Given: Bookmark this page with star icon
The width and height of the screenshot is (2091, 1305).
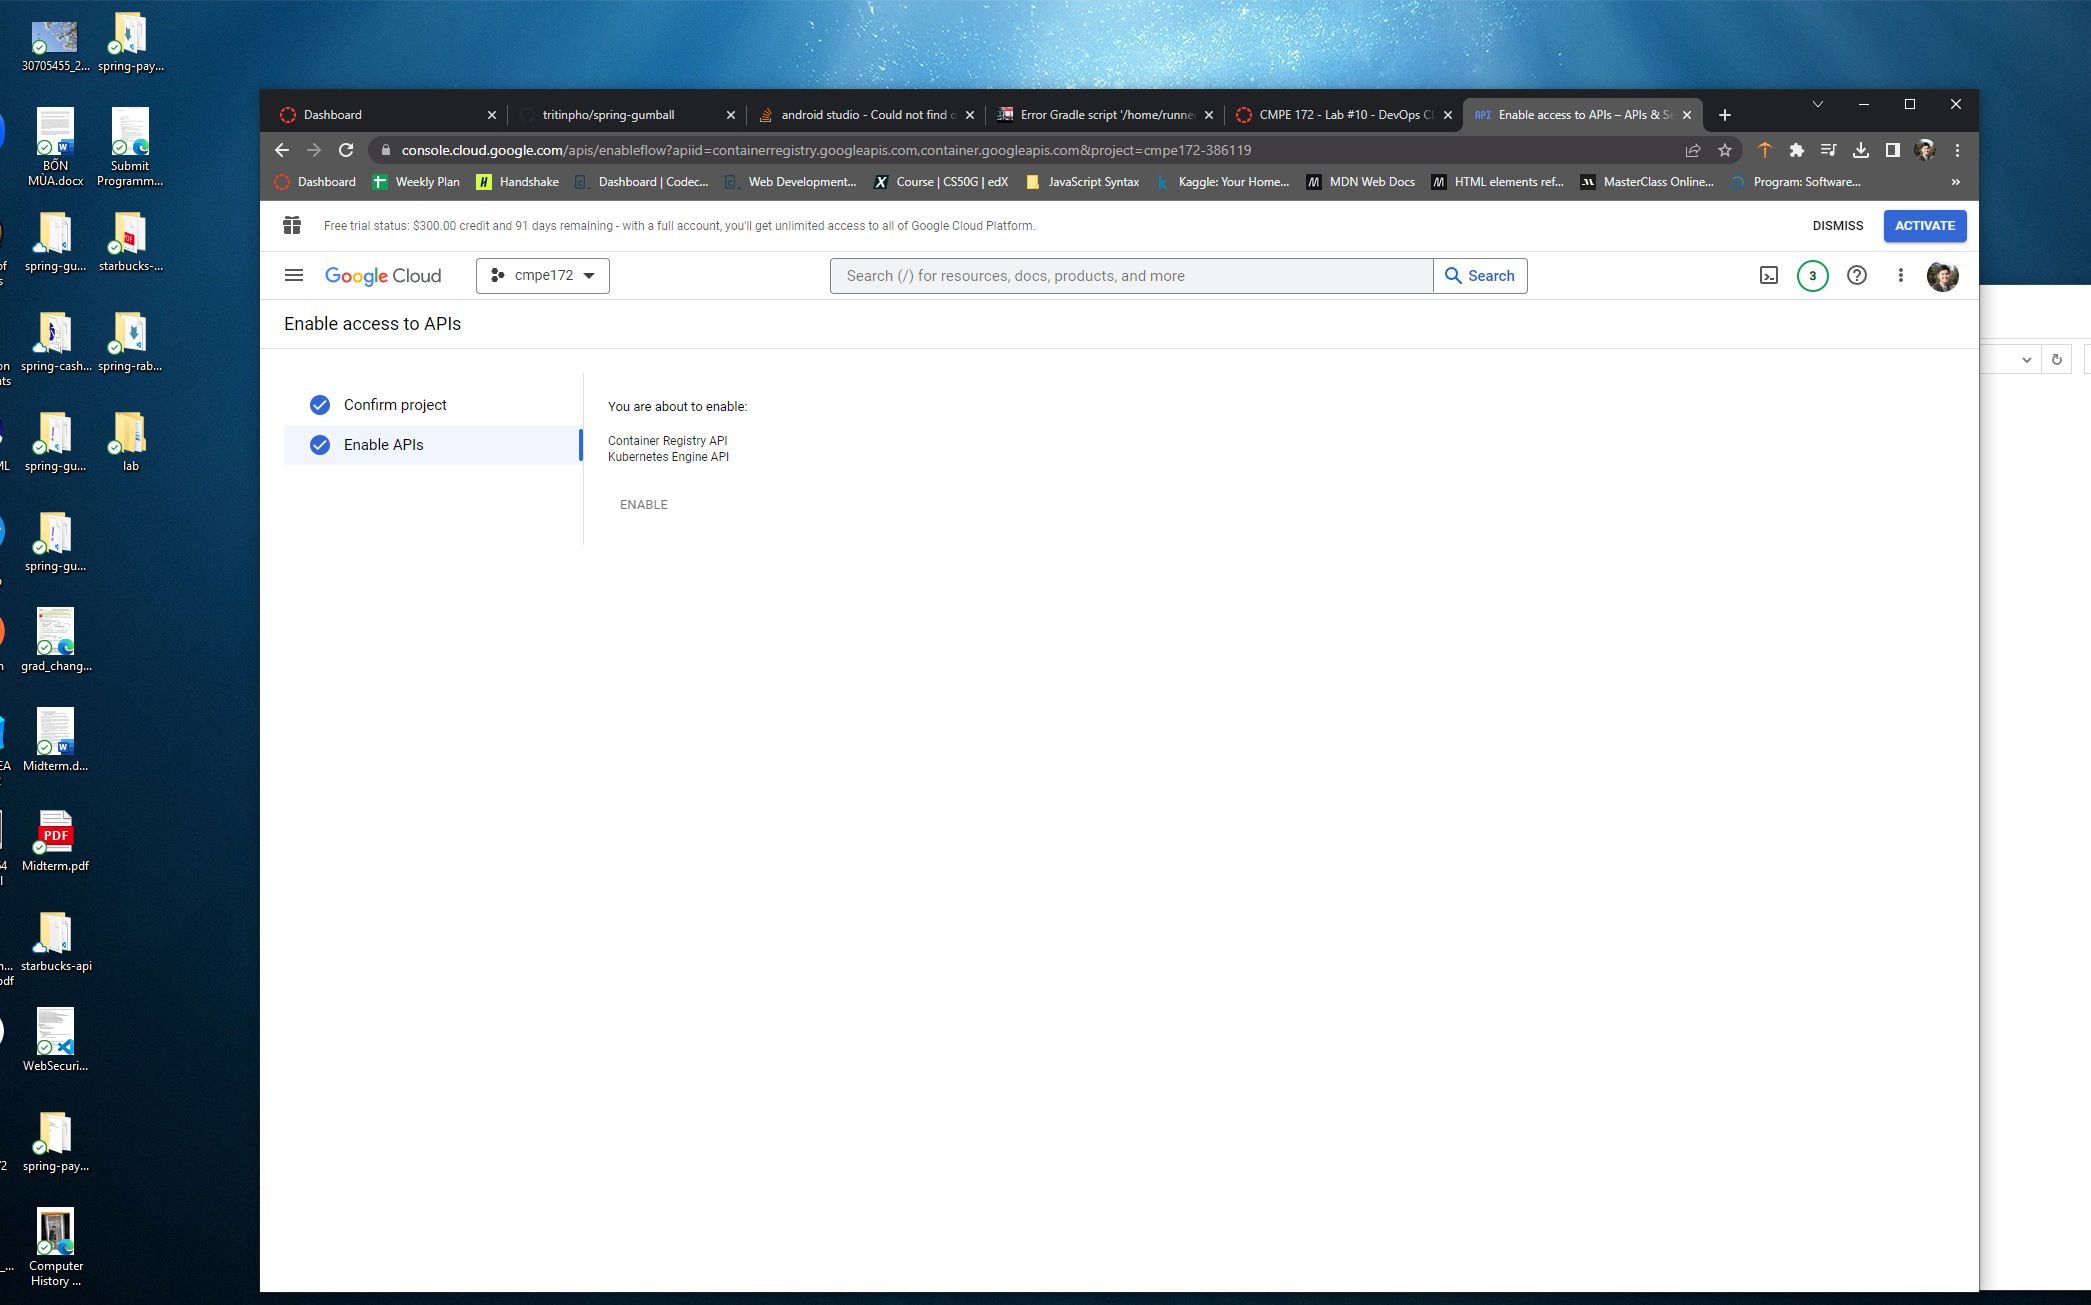Looking at the screenshot, I should pyautogui.click(x=1725, y=150).
